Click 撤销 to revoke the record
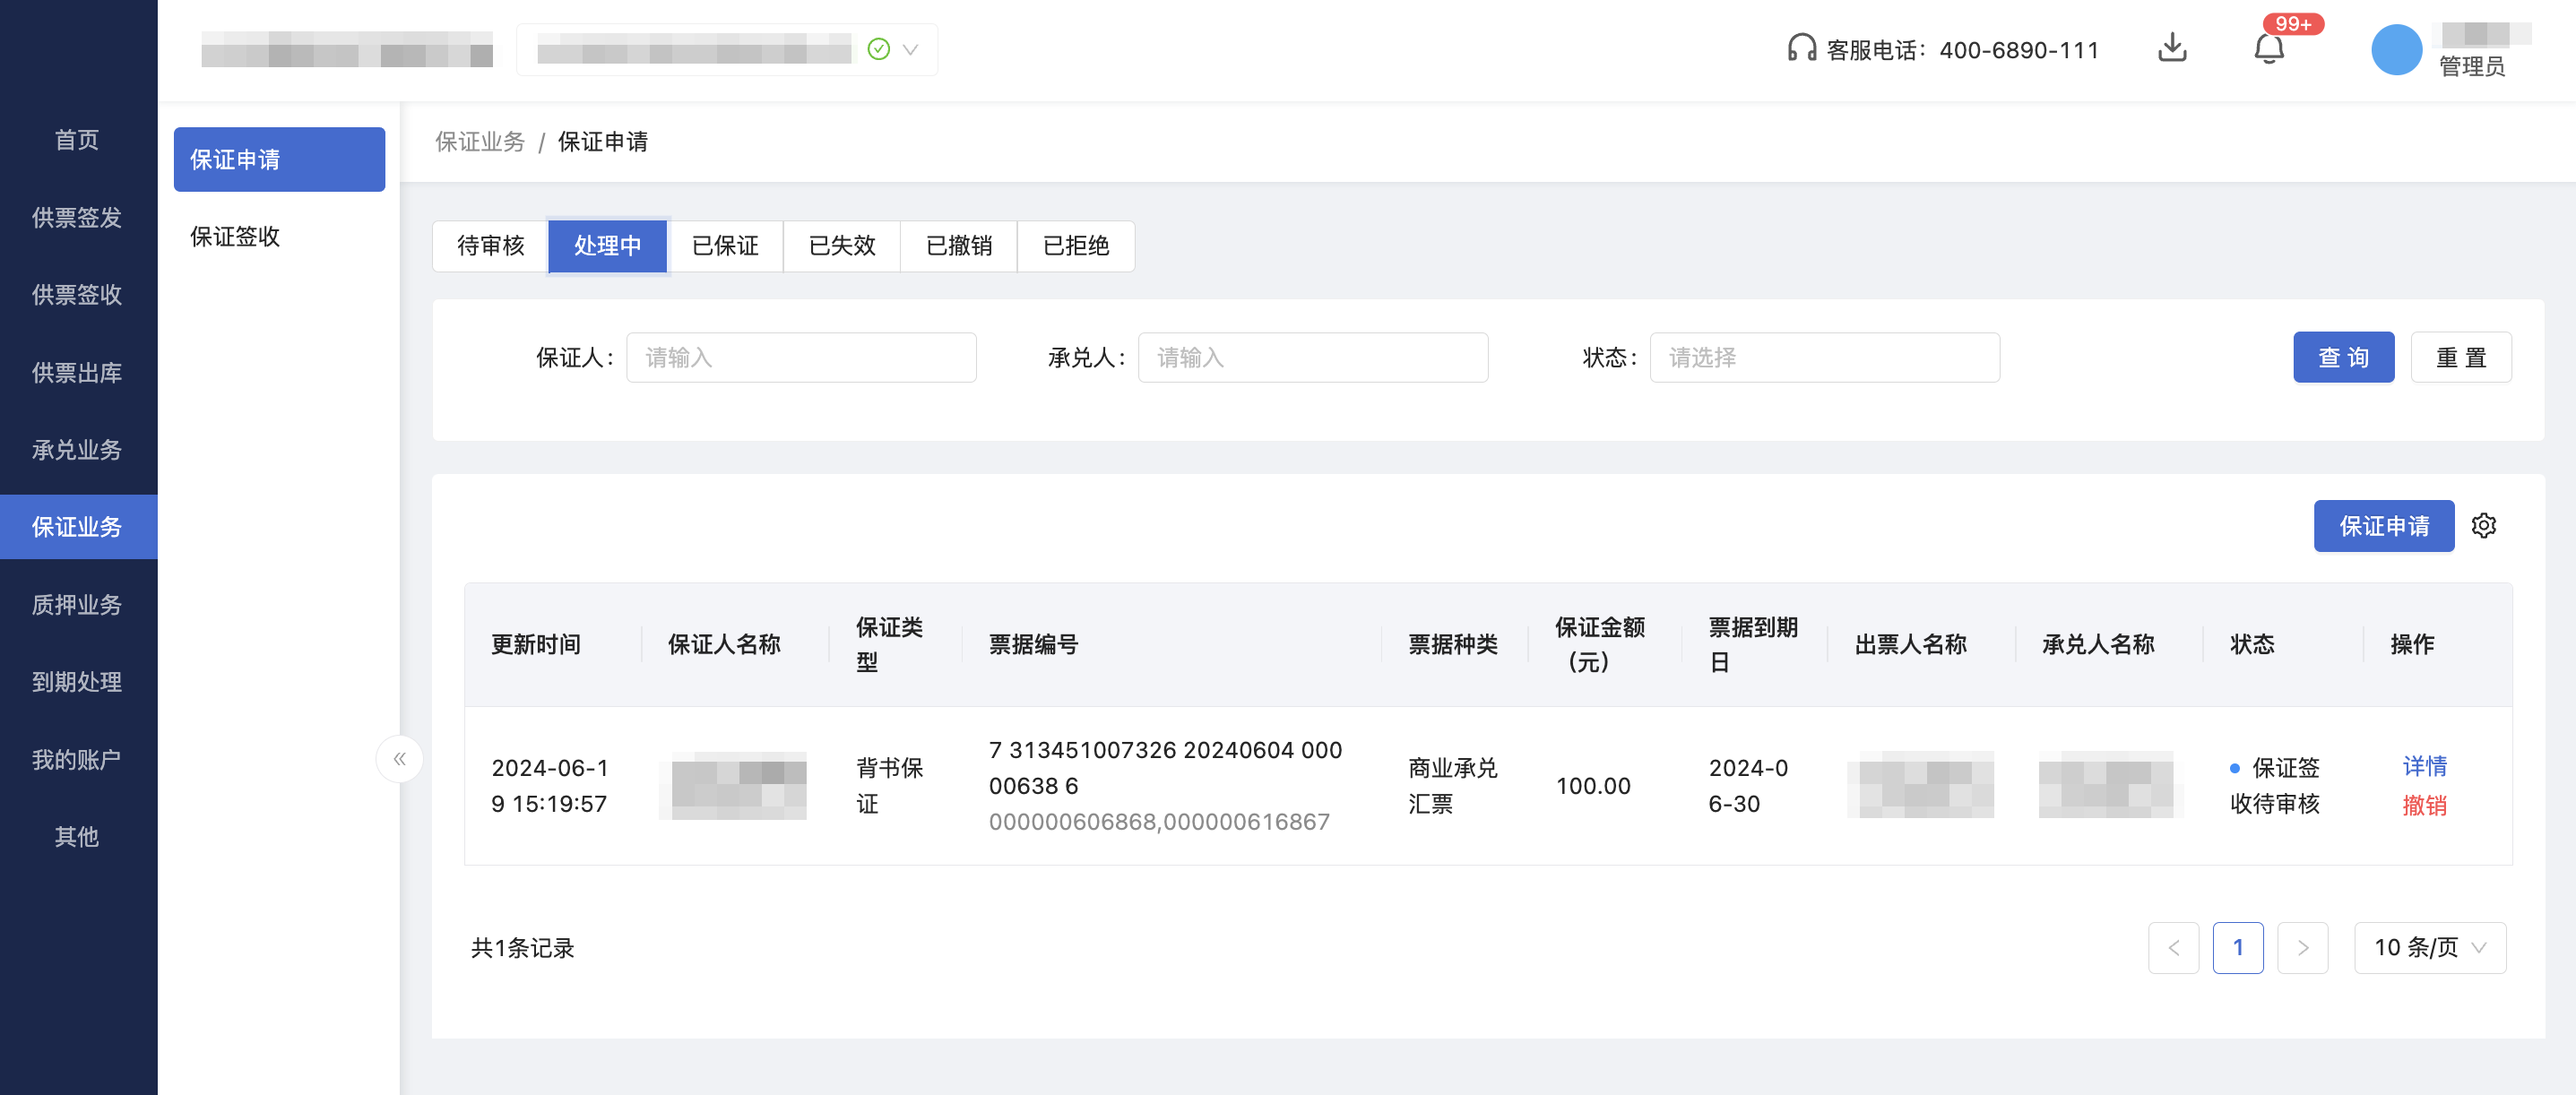This screenshot has height=1095, width=2576. (2424, 805)
